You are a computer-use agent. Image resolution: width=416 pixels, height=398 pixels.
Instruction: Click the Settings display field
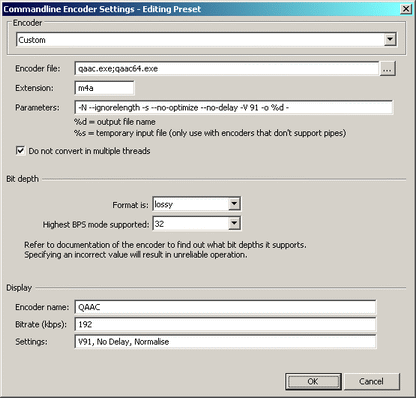[225, 342]
